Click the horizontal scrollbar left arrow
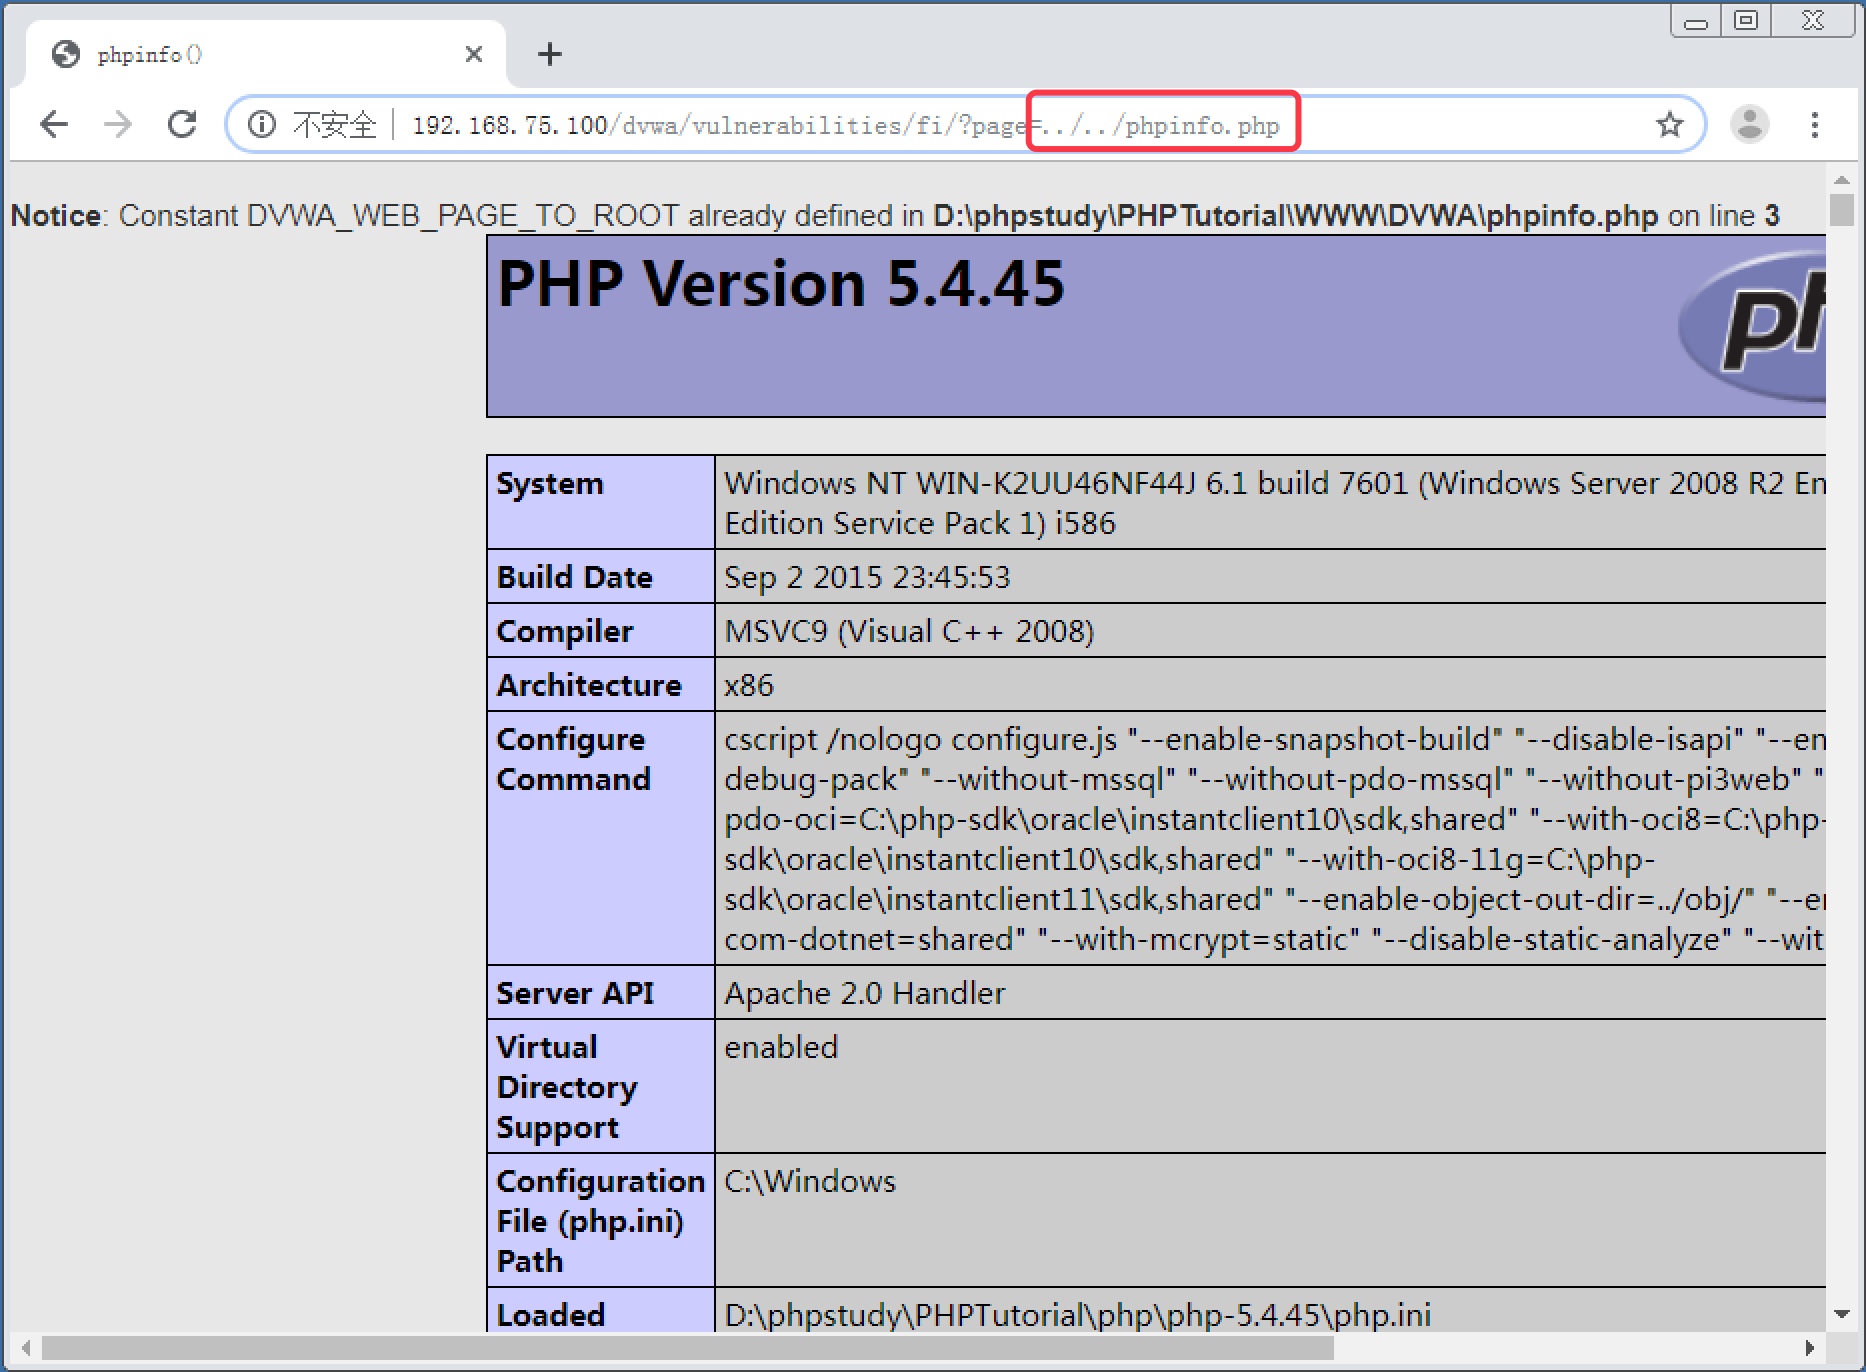 [26, 1348]
